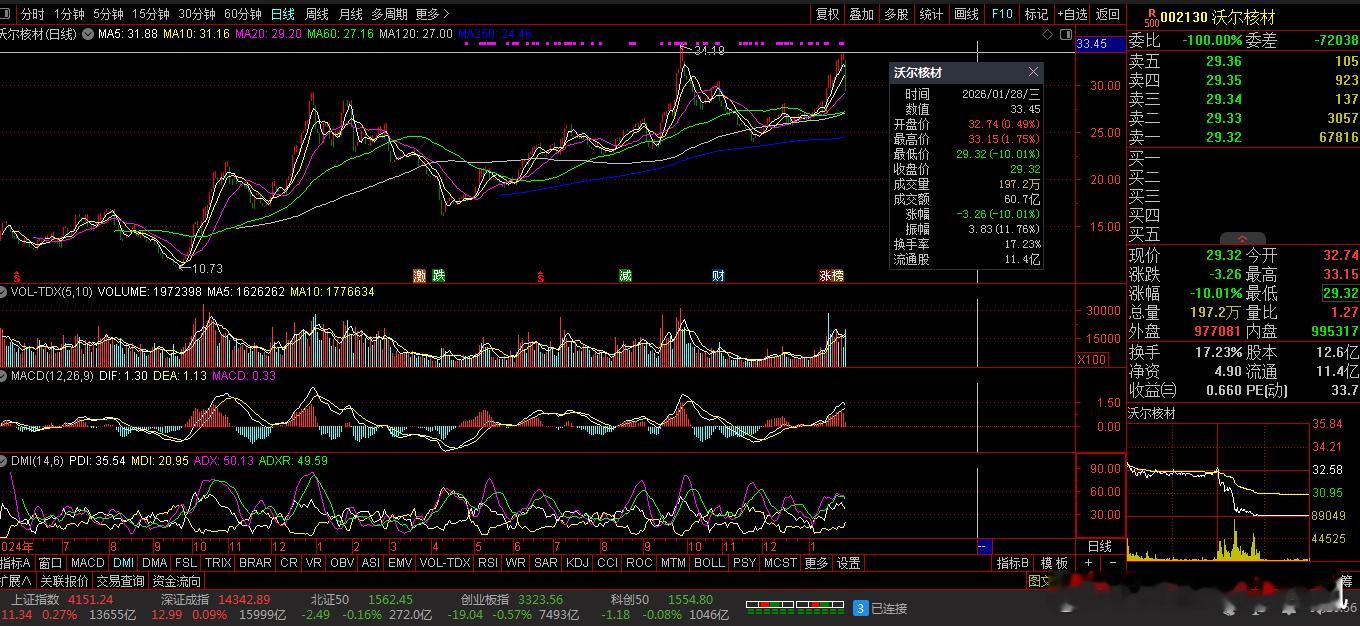
Task: Open indicator 设置 settings
Action: 848,563
